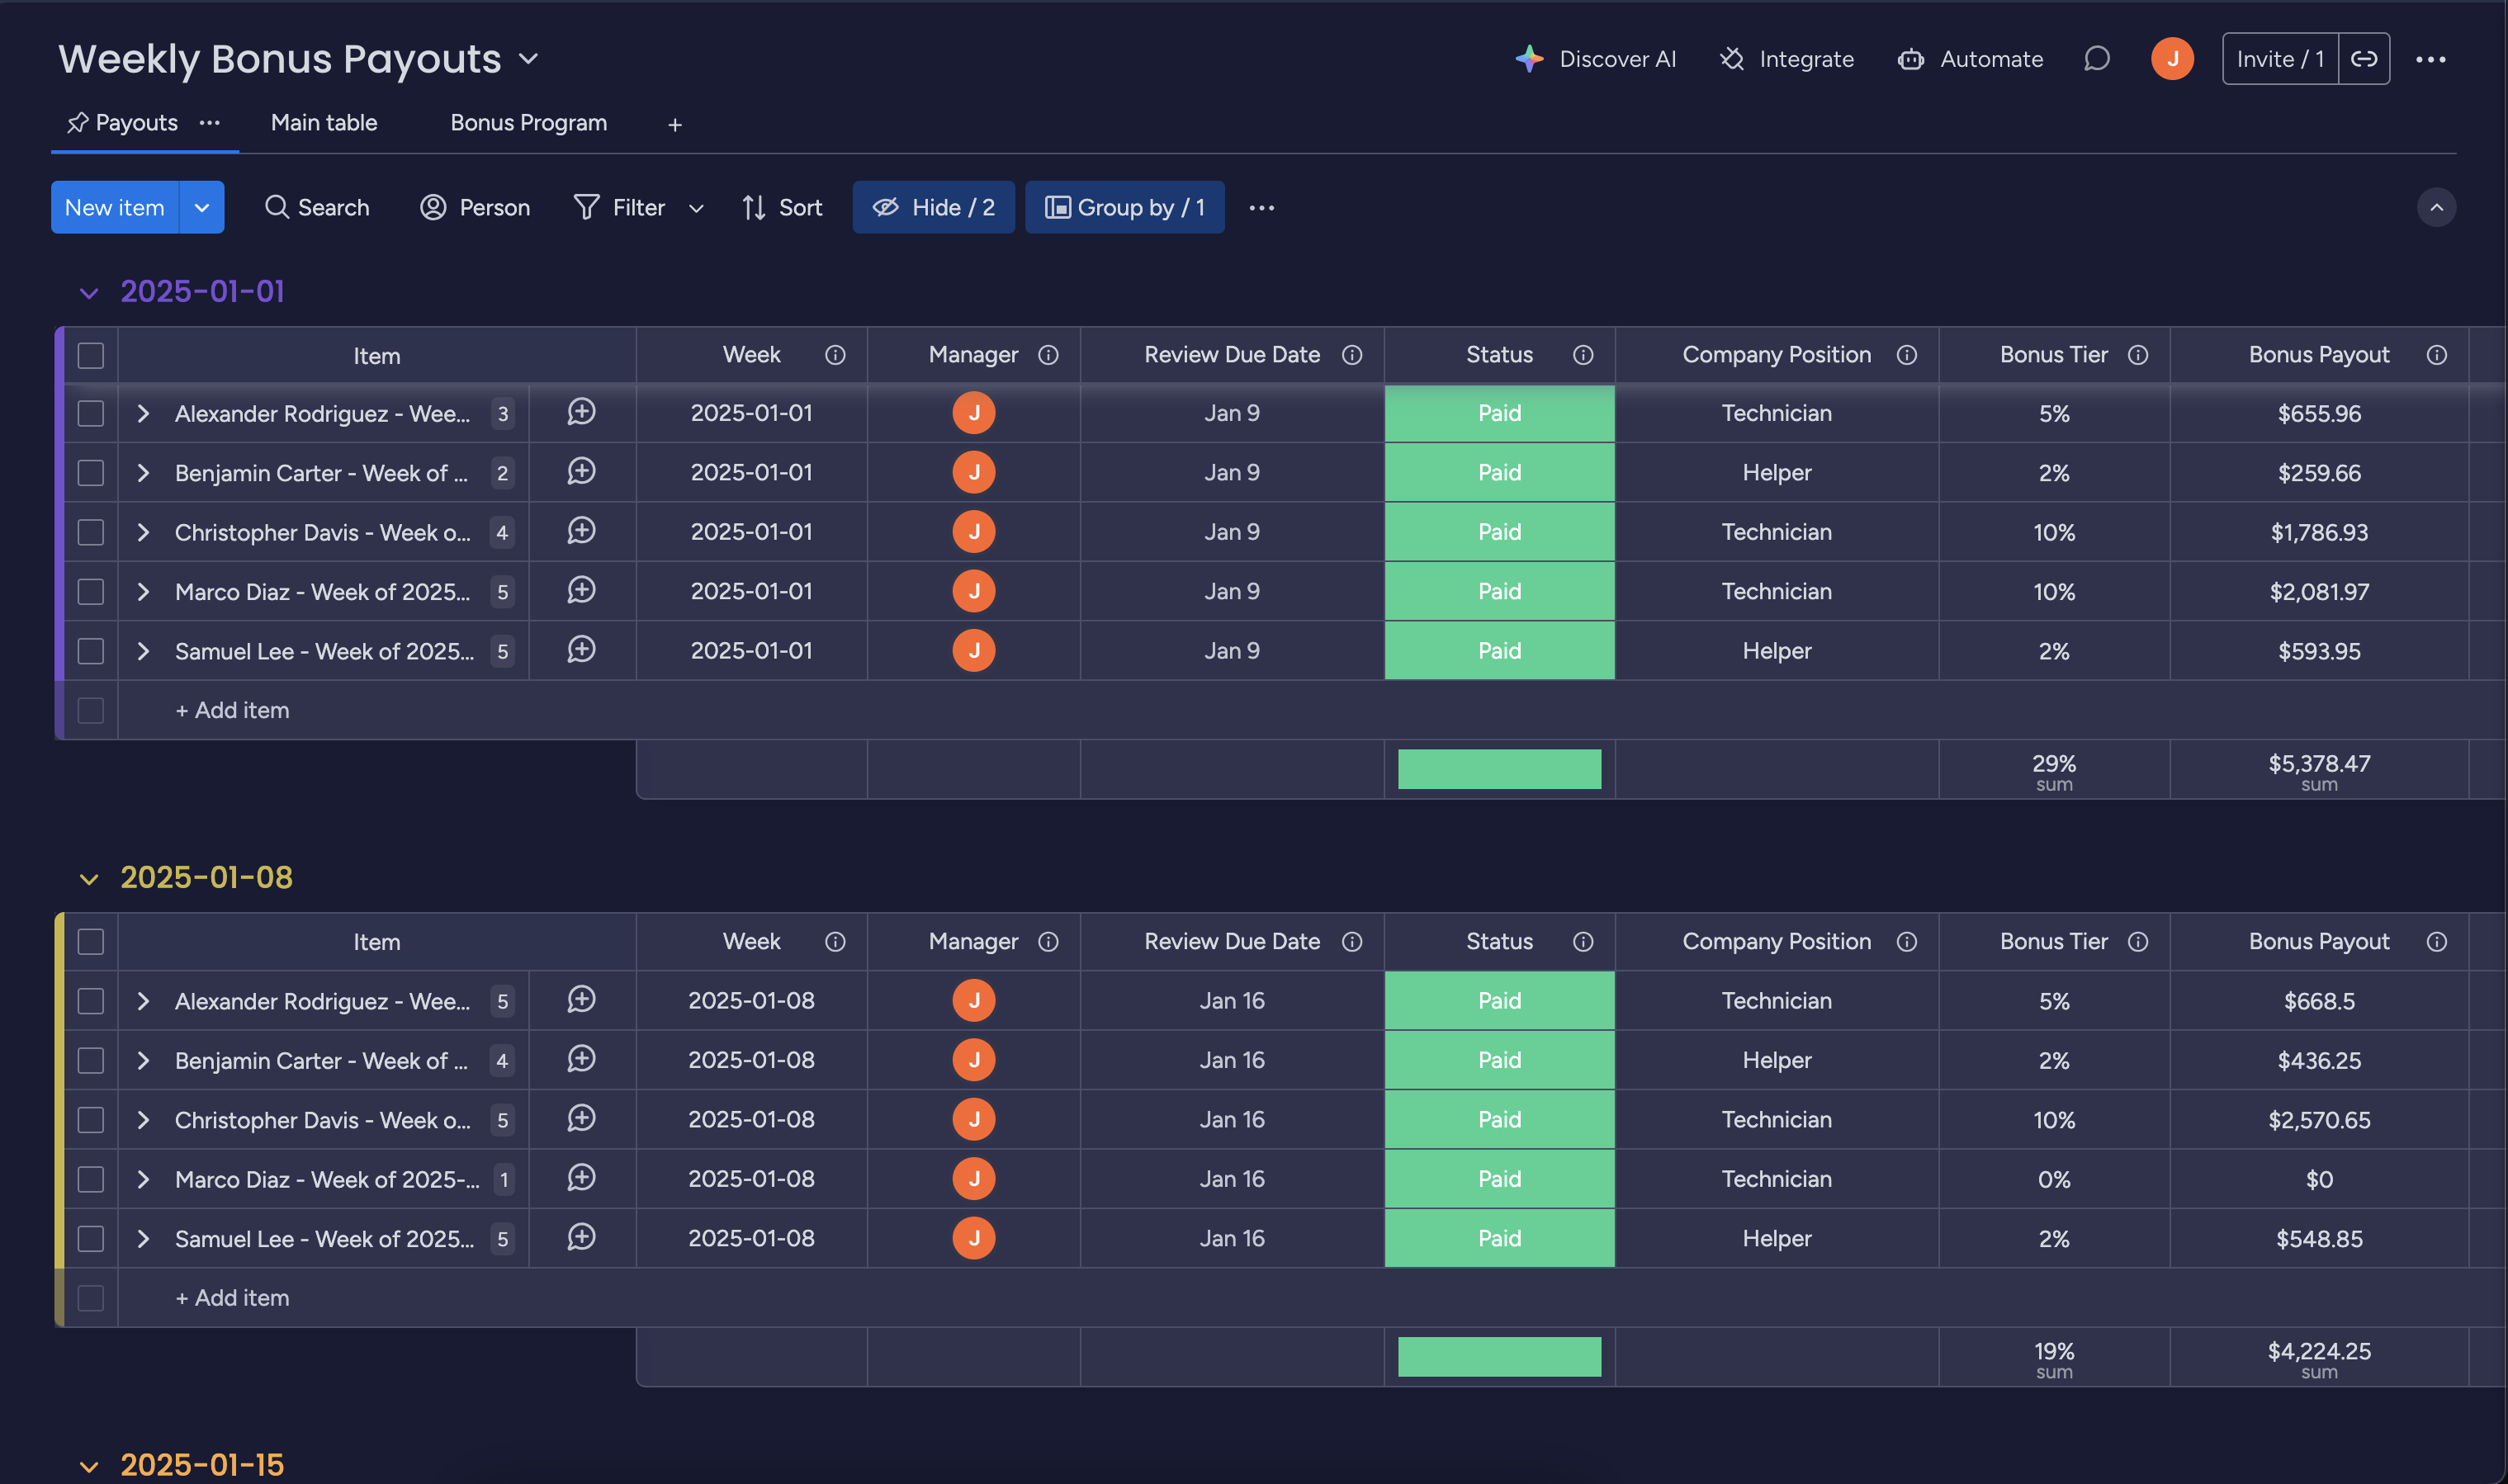Viewport: 2508px width, 1484px height.
Task: Show info for Bonus Tier in first group
Action: [2138, 355]
